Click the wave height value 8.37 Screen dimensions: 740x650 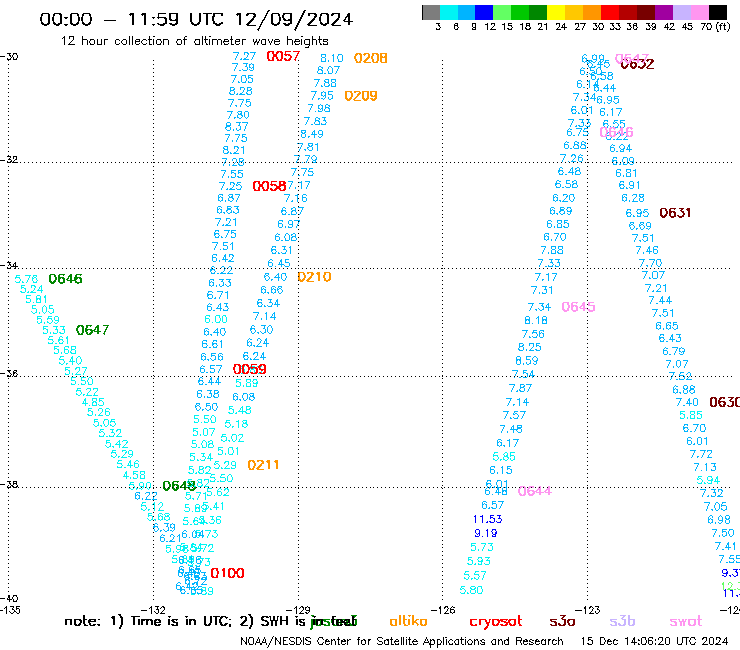pos(236,127)
